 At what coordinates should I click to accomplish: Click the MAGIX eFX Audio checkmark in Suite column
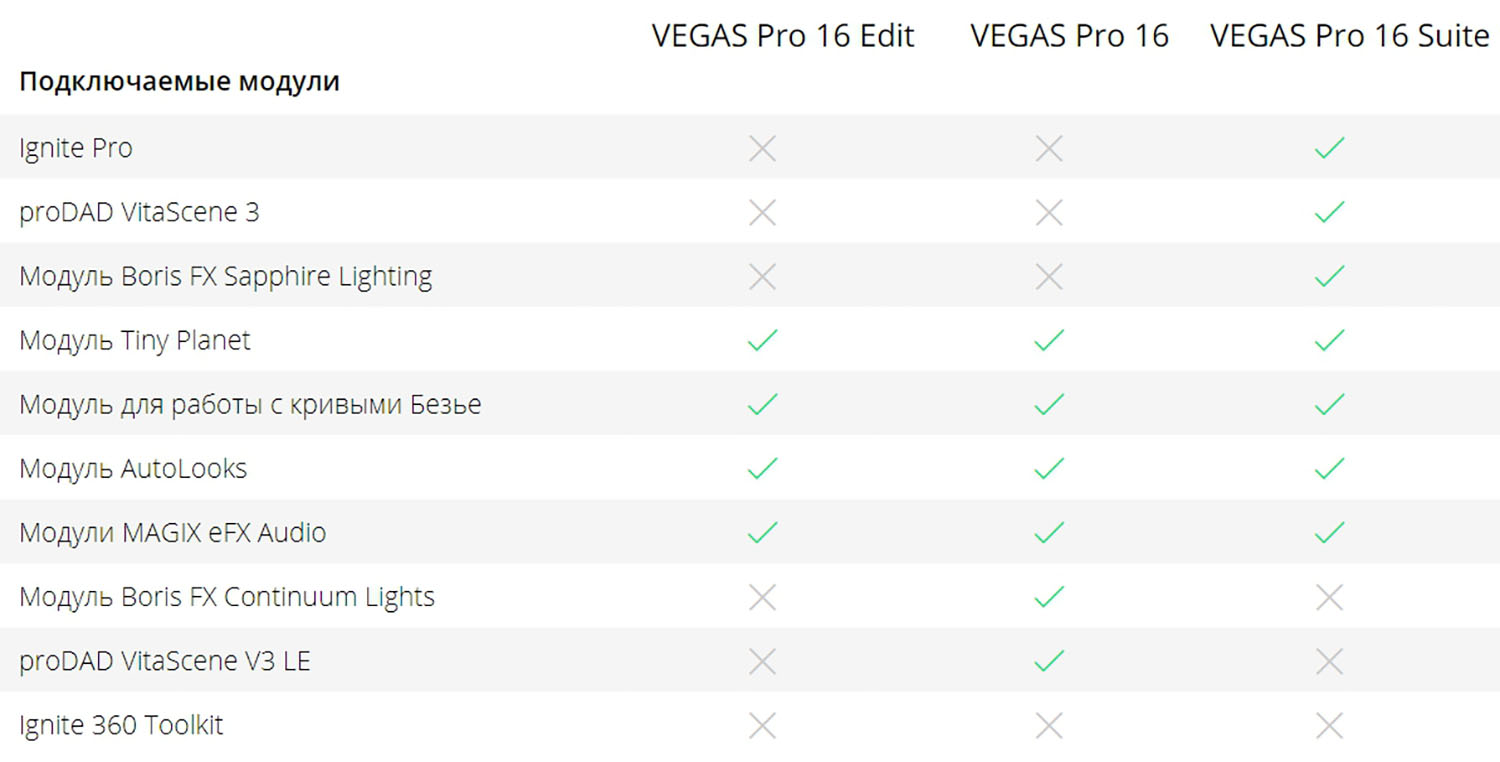(1329, 533)
